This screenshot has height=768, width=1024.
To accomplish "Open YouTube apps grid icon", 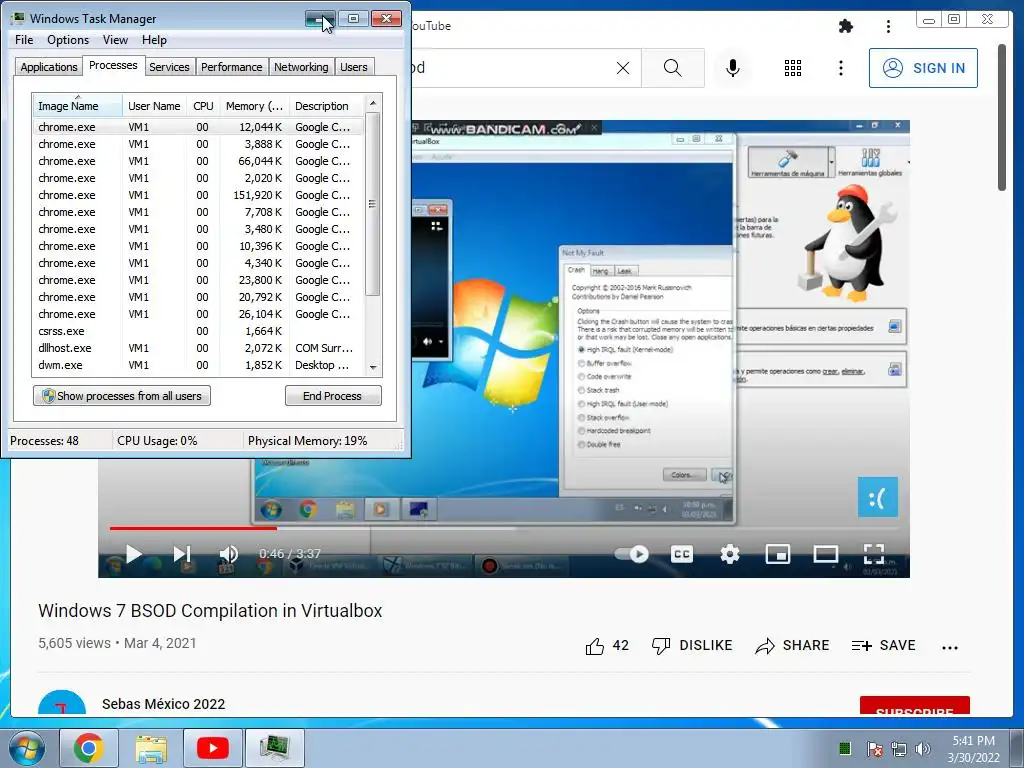I will point(793,68).
